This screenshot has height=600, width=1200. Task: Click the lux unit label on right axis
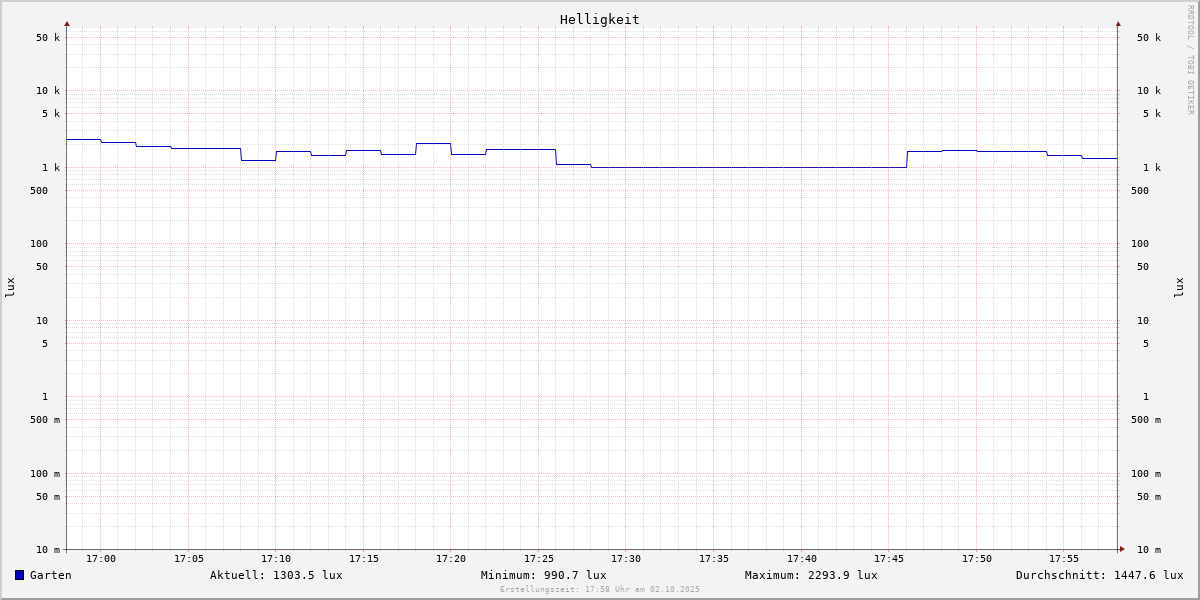pos(1179,288)
